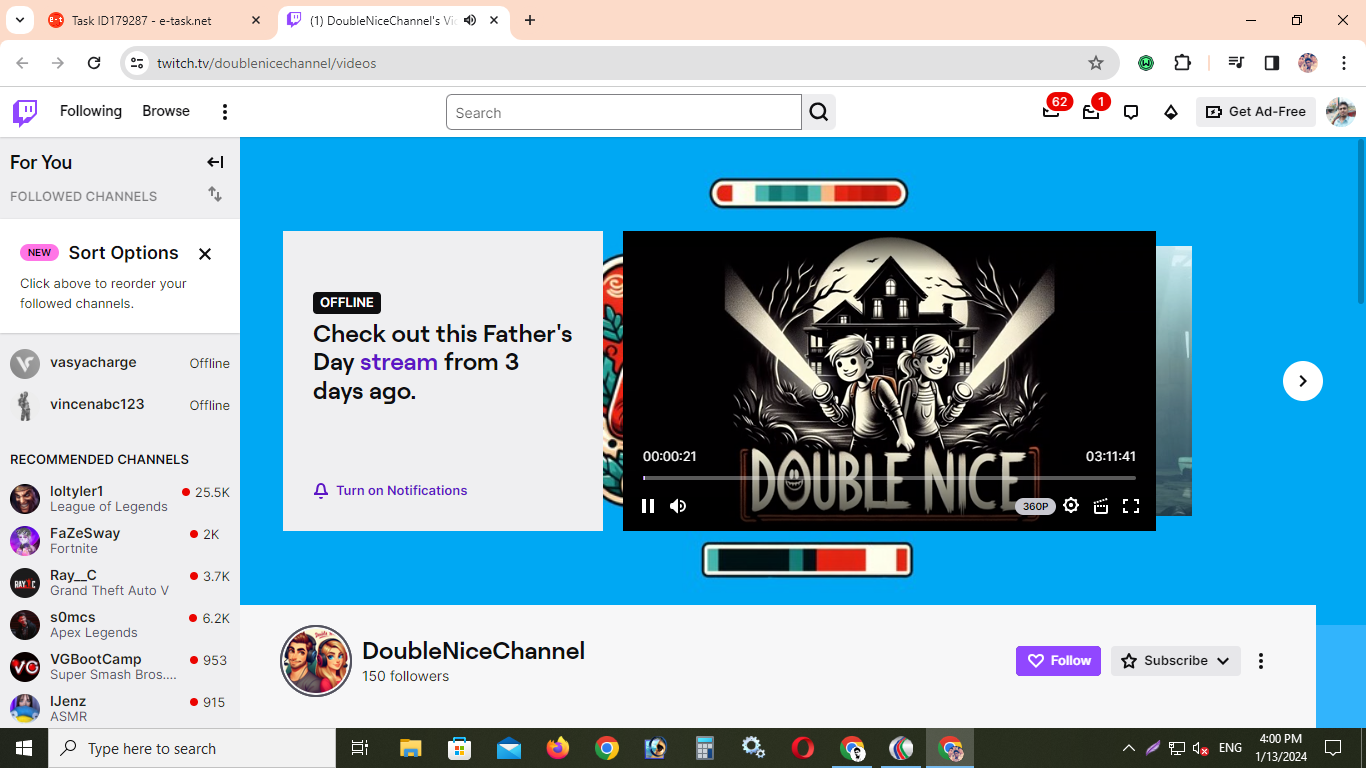Close the DoubleNiceChannel browser tab

494,20
